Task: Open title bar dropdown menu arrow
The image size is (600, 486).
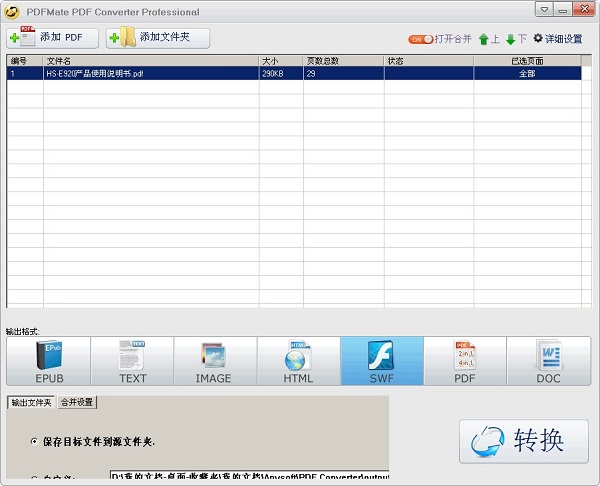Action: point(544,10)
